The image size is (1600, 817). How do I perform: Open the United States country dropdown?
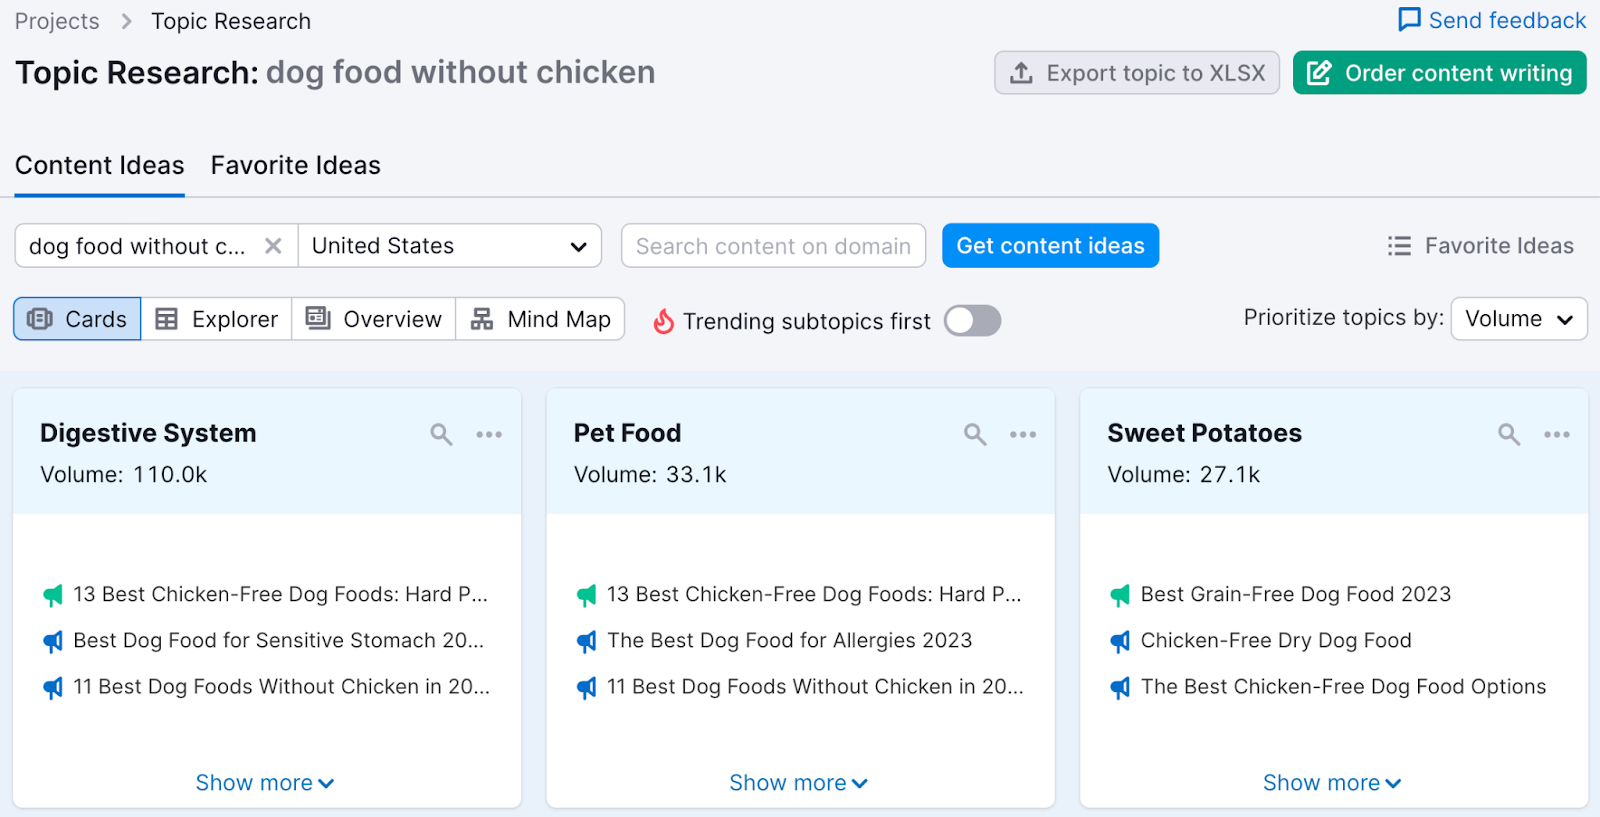click(x=450, y=246)
